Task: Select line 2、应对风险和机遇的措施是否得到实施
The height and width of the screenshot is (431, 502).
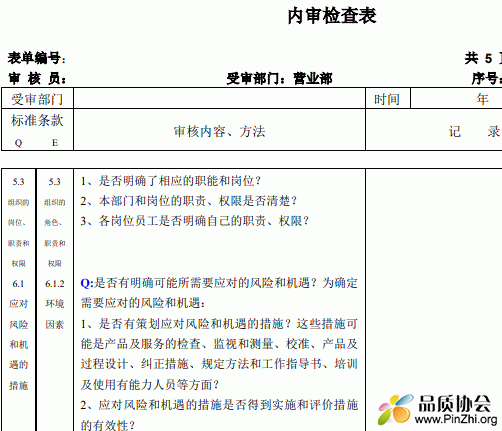Action: click(x=219, y=405)
